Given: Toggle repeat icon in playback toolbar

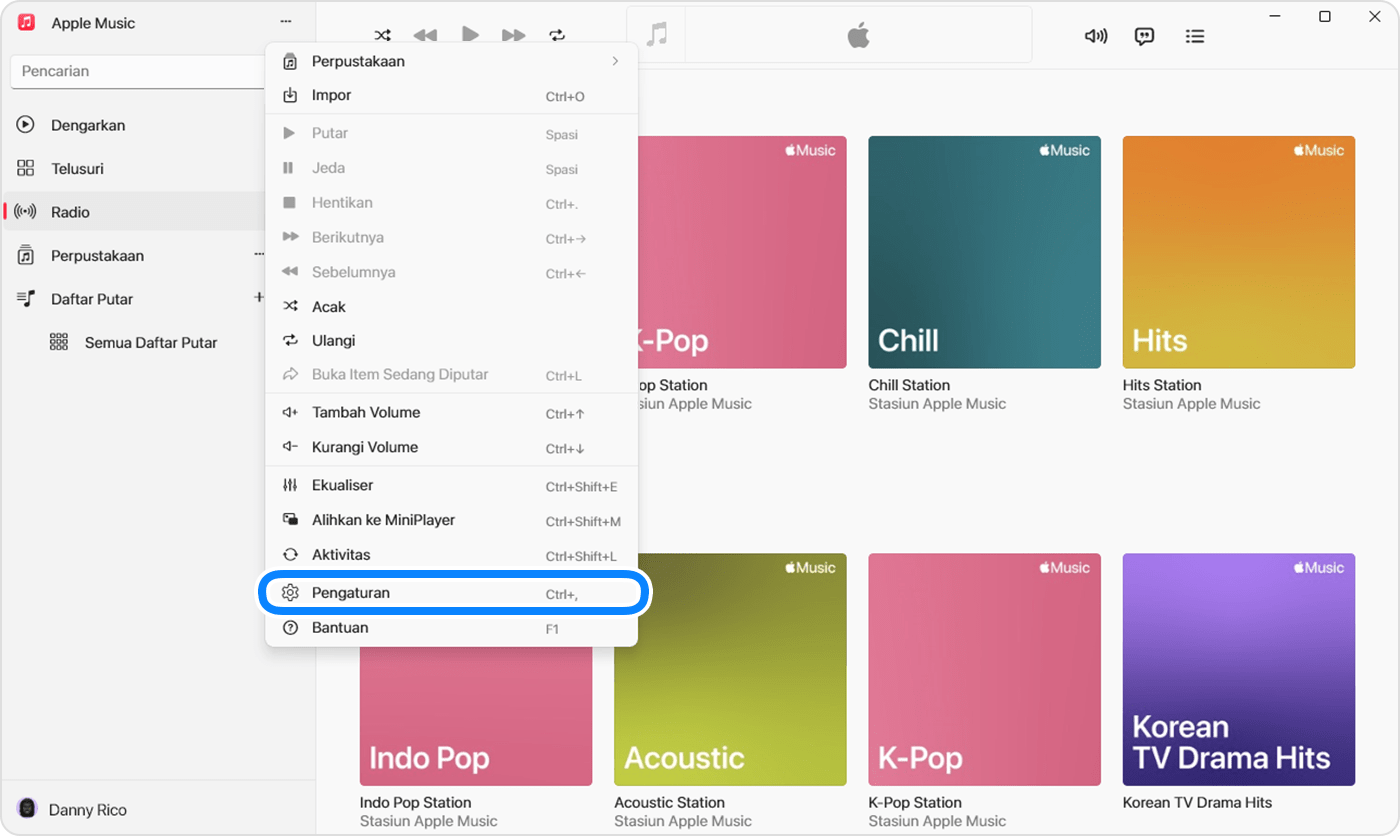Looking at the screenshot, I should point(557,35).
